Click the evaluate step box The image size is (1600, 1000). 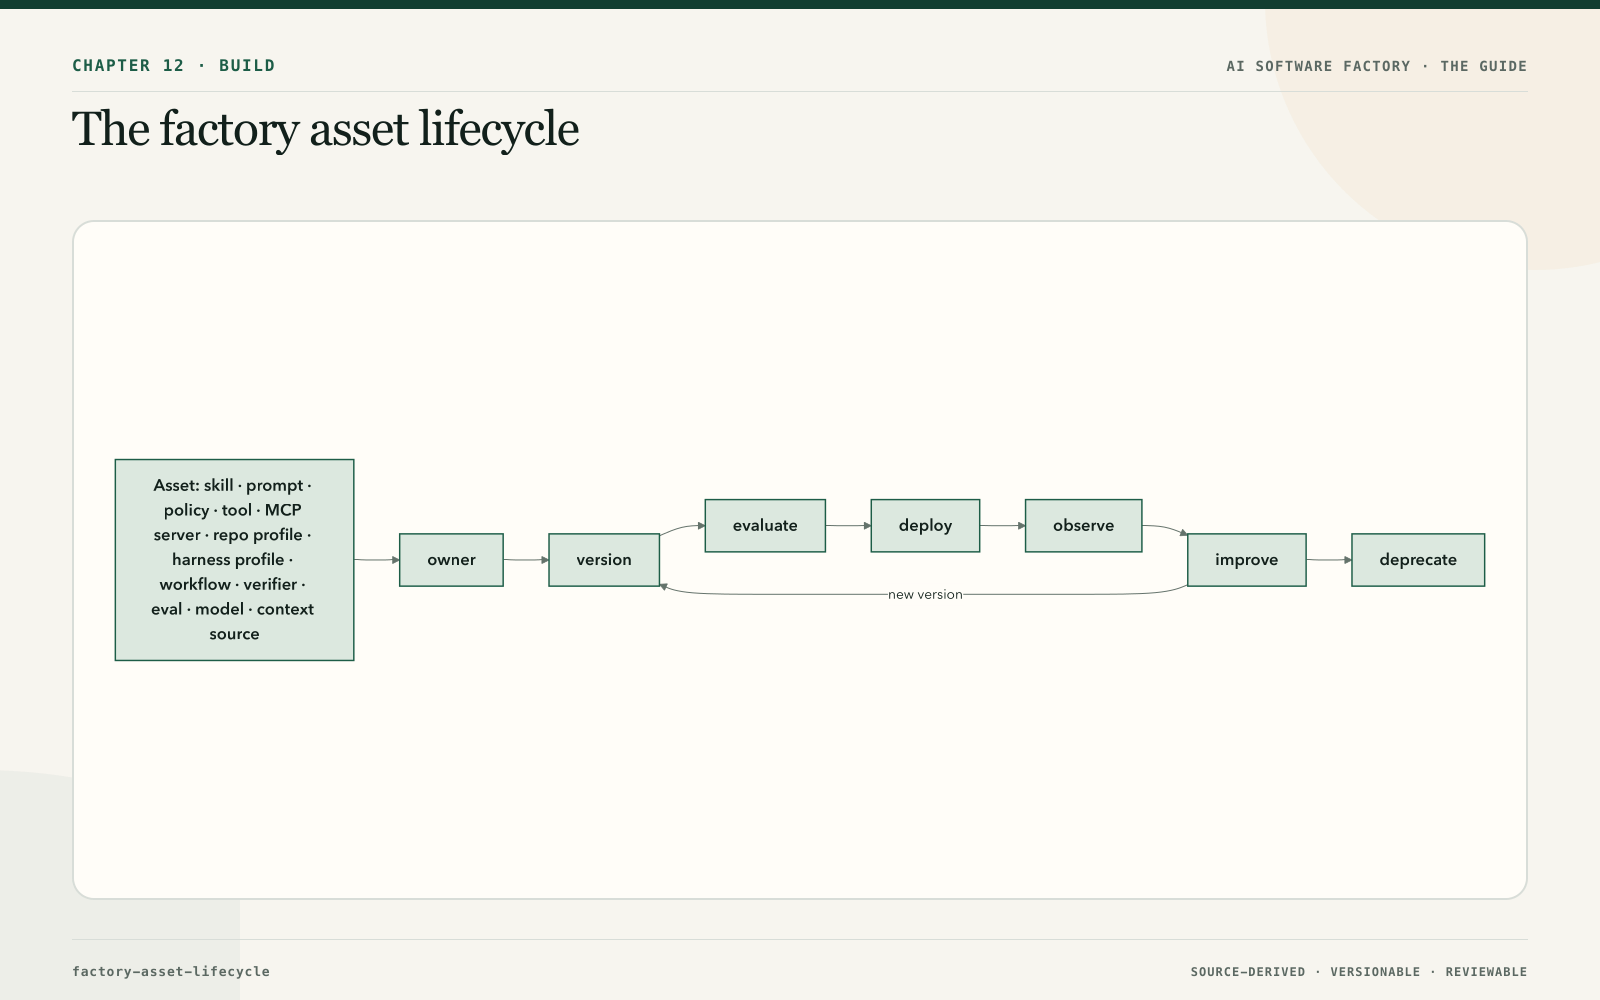click(765, 526)
